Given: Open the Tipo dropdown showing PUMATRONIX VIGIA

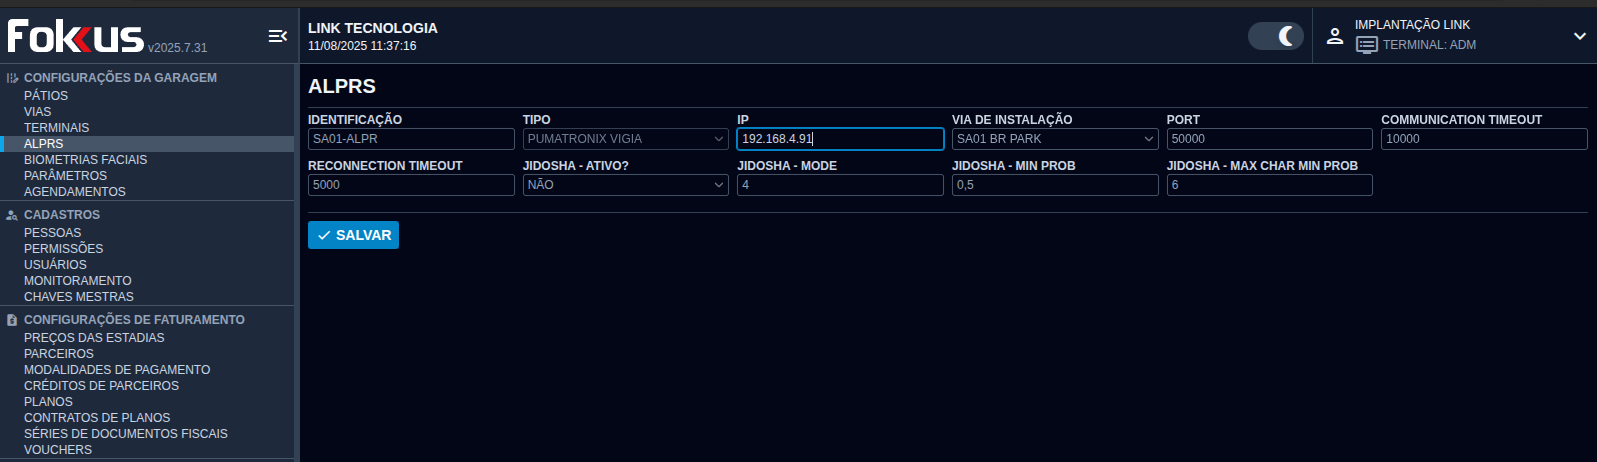Looking at the screenshot, I should [x=625, y=139].
